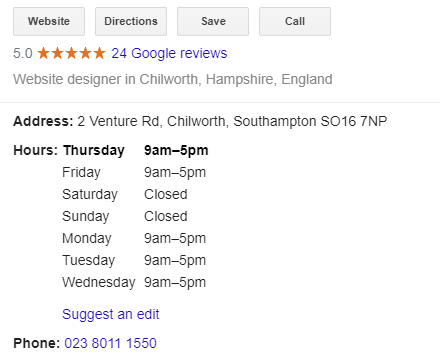440x363 pixels.
Task: Open the 24 Google reviews link
Action: coord(169,53)
